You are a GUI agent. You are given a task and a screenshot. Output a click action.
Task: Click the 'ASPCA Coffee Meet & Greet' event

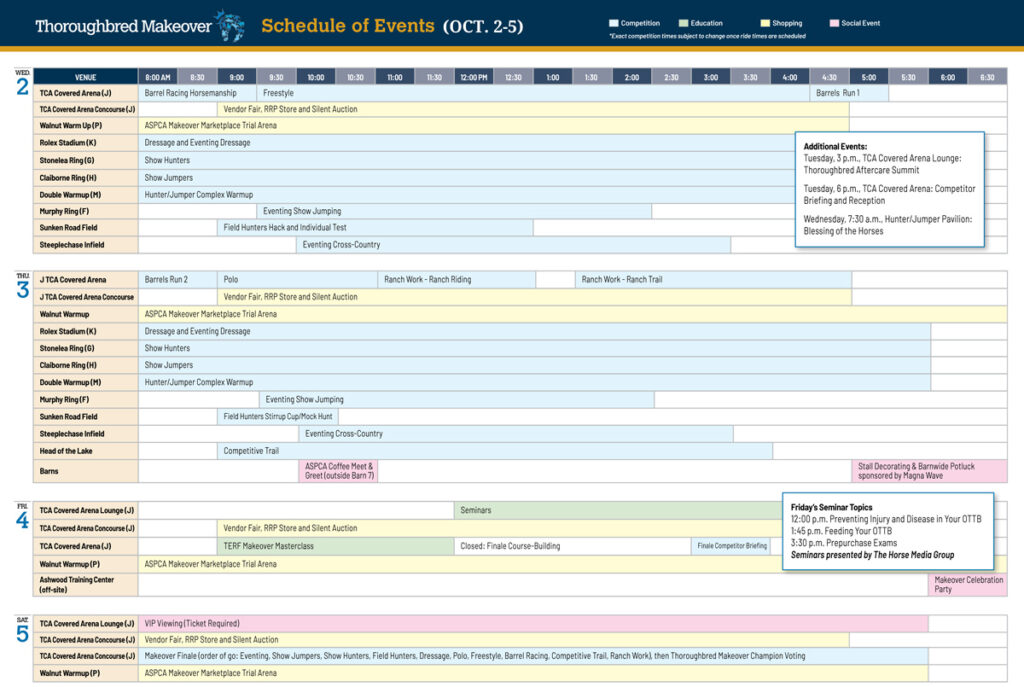[338, 471]
